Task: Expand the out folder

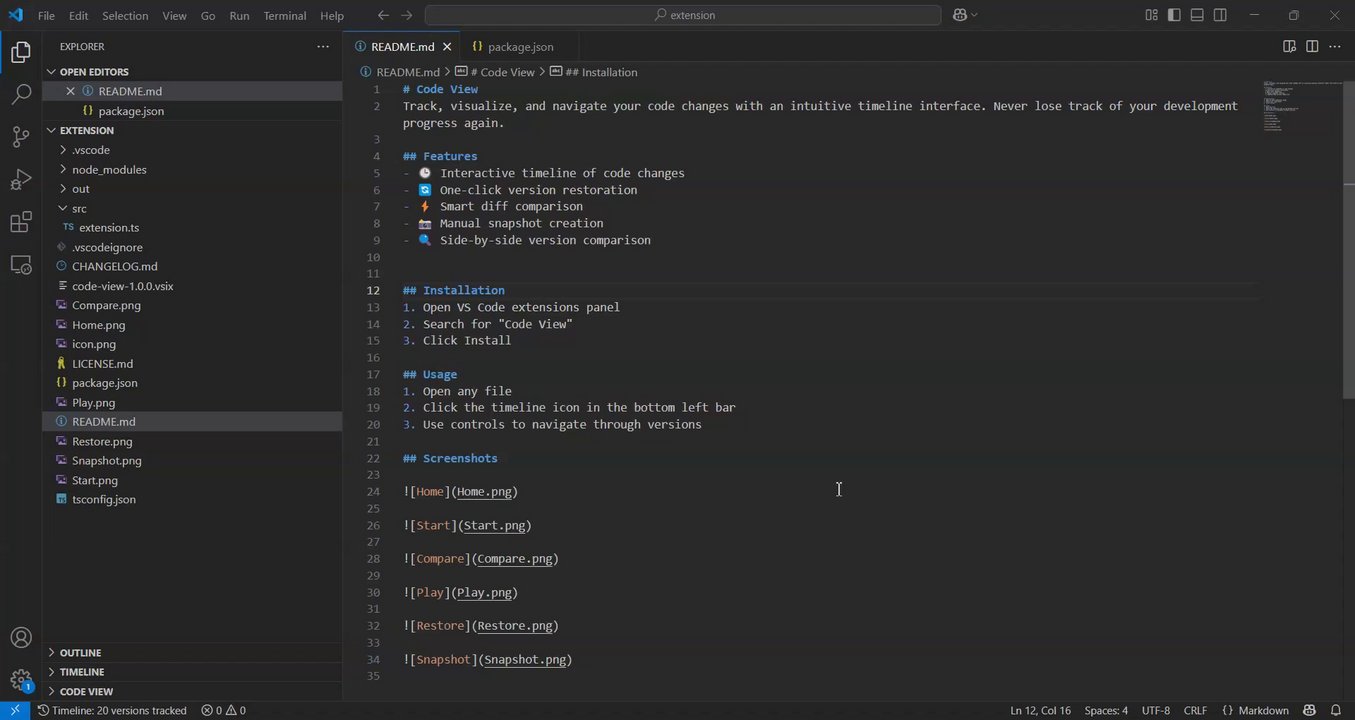Action: coord(192,189)
